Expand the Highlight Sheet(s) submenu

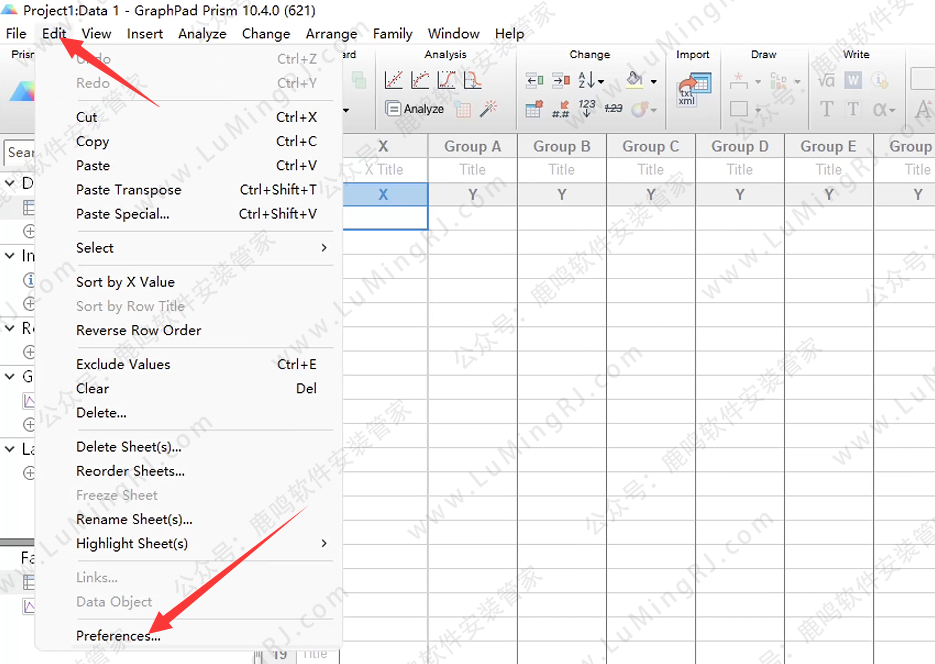pos(200,544)
